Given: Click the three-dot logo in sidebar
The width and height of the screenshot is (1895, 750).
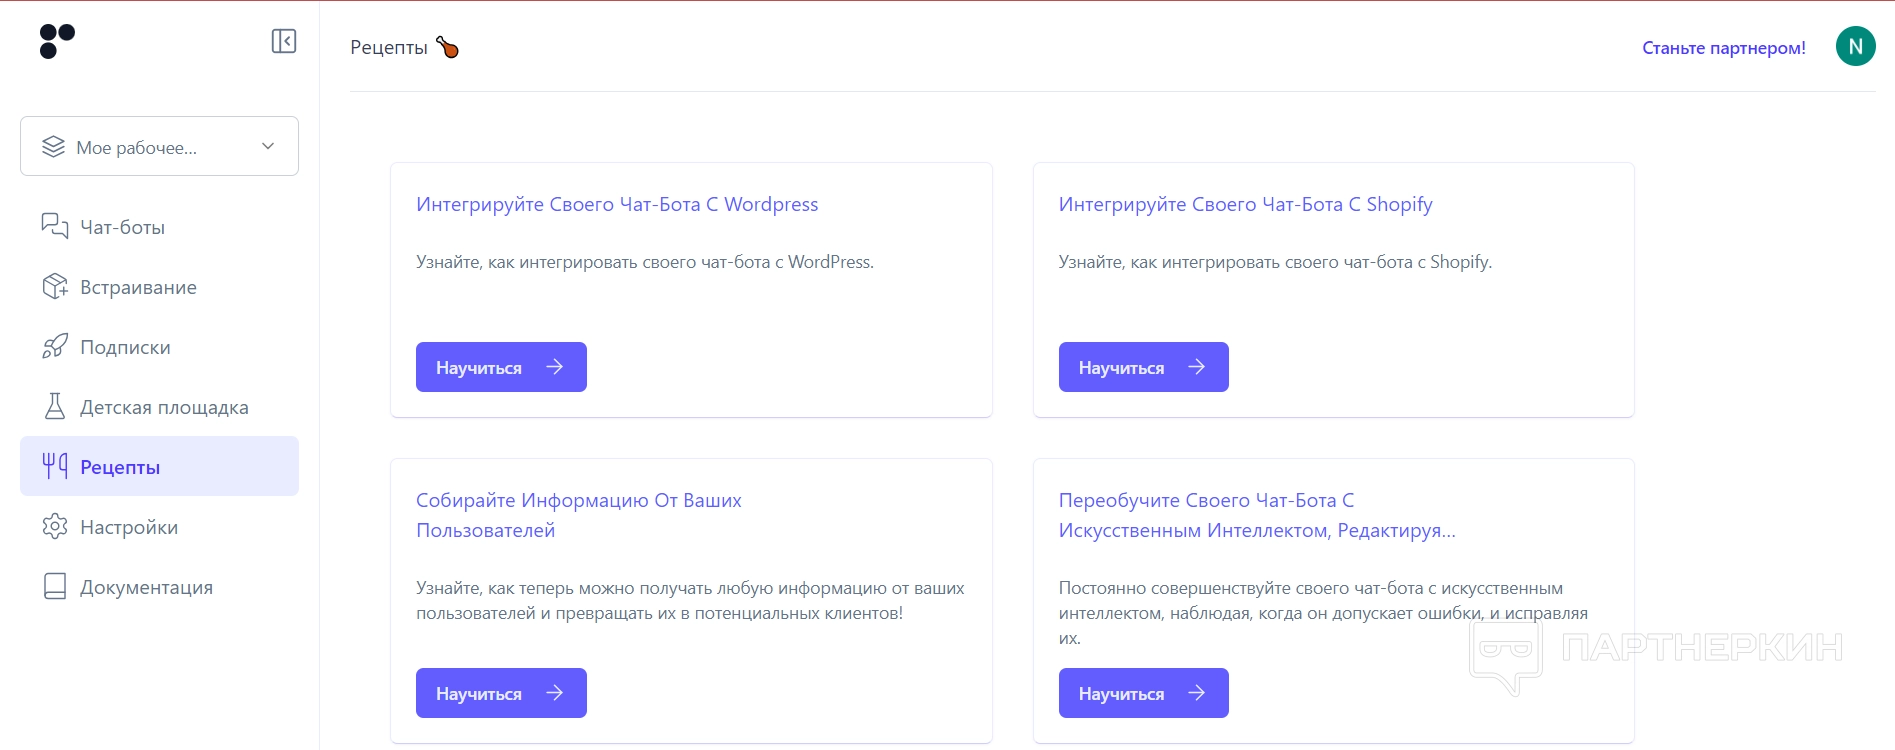Looking at the screenshot, I should coord(57,41).
